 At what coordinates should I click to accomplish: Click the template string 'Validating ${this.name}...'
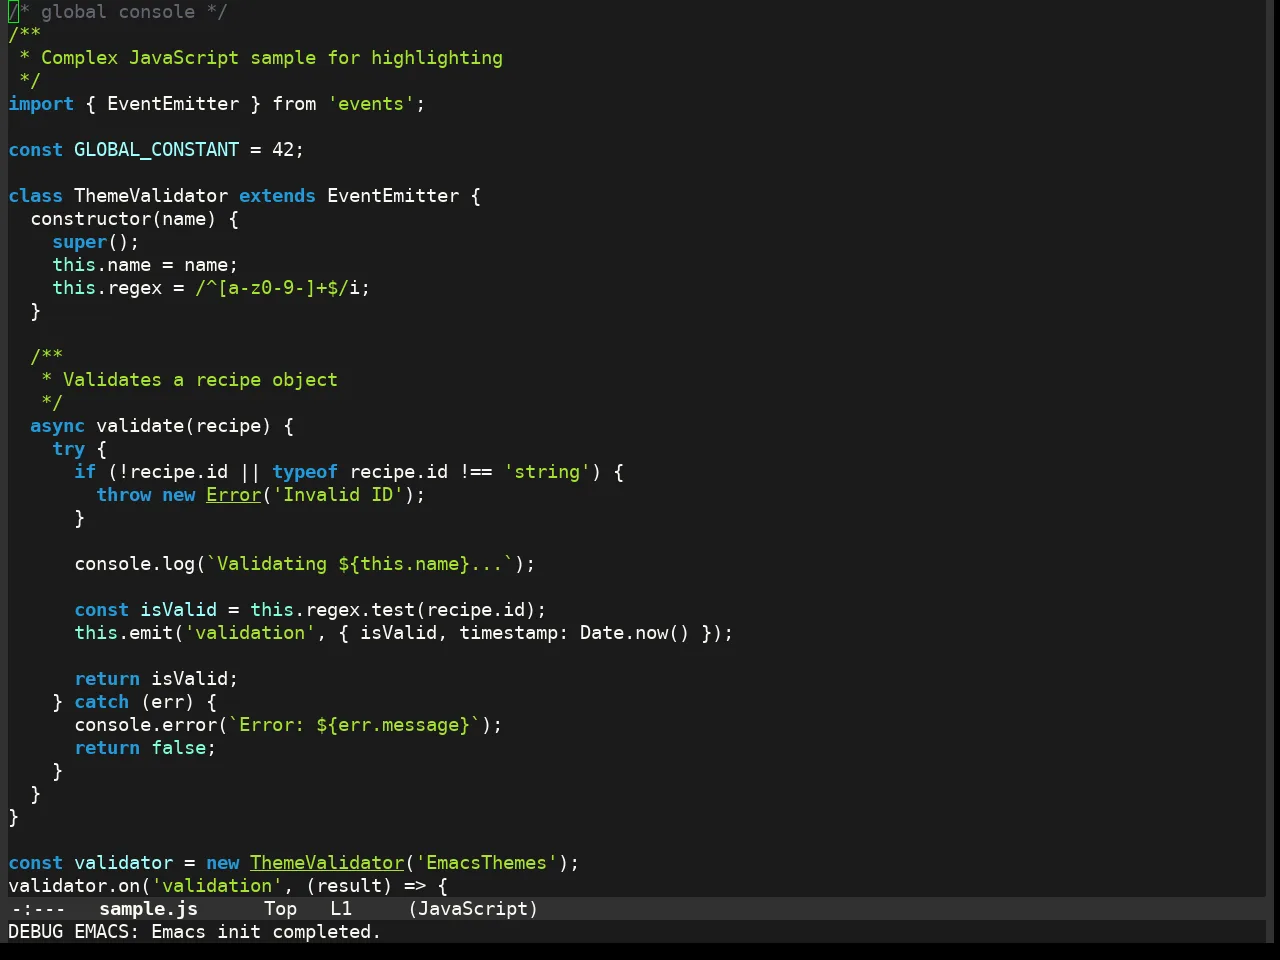(360, 564)
